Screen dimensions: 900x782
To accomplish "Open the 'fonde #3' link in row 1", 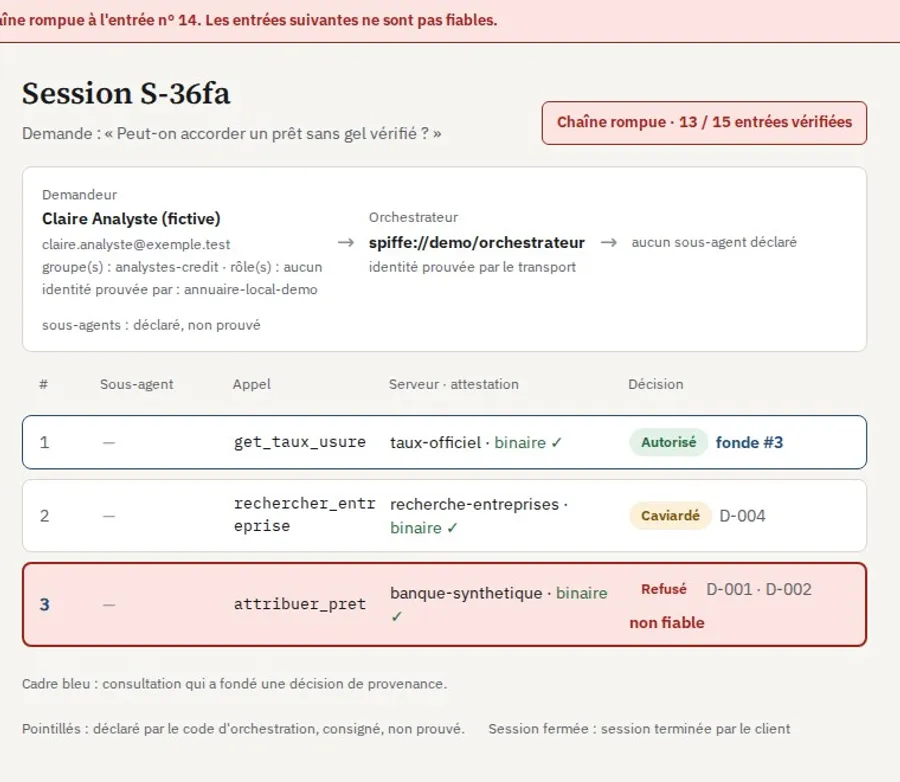I will click(749, 442).
